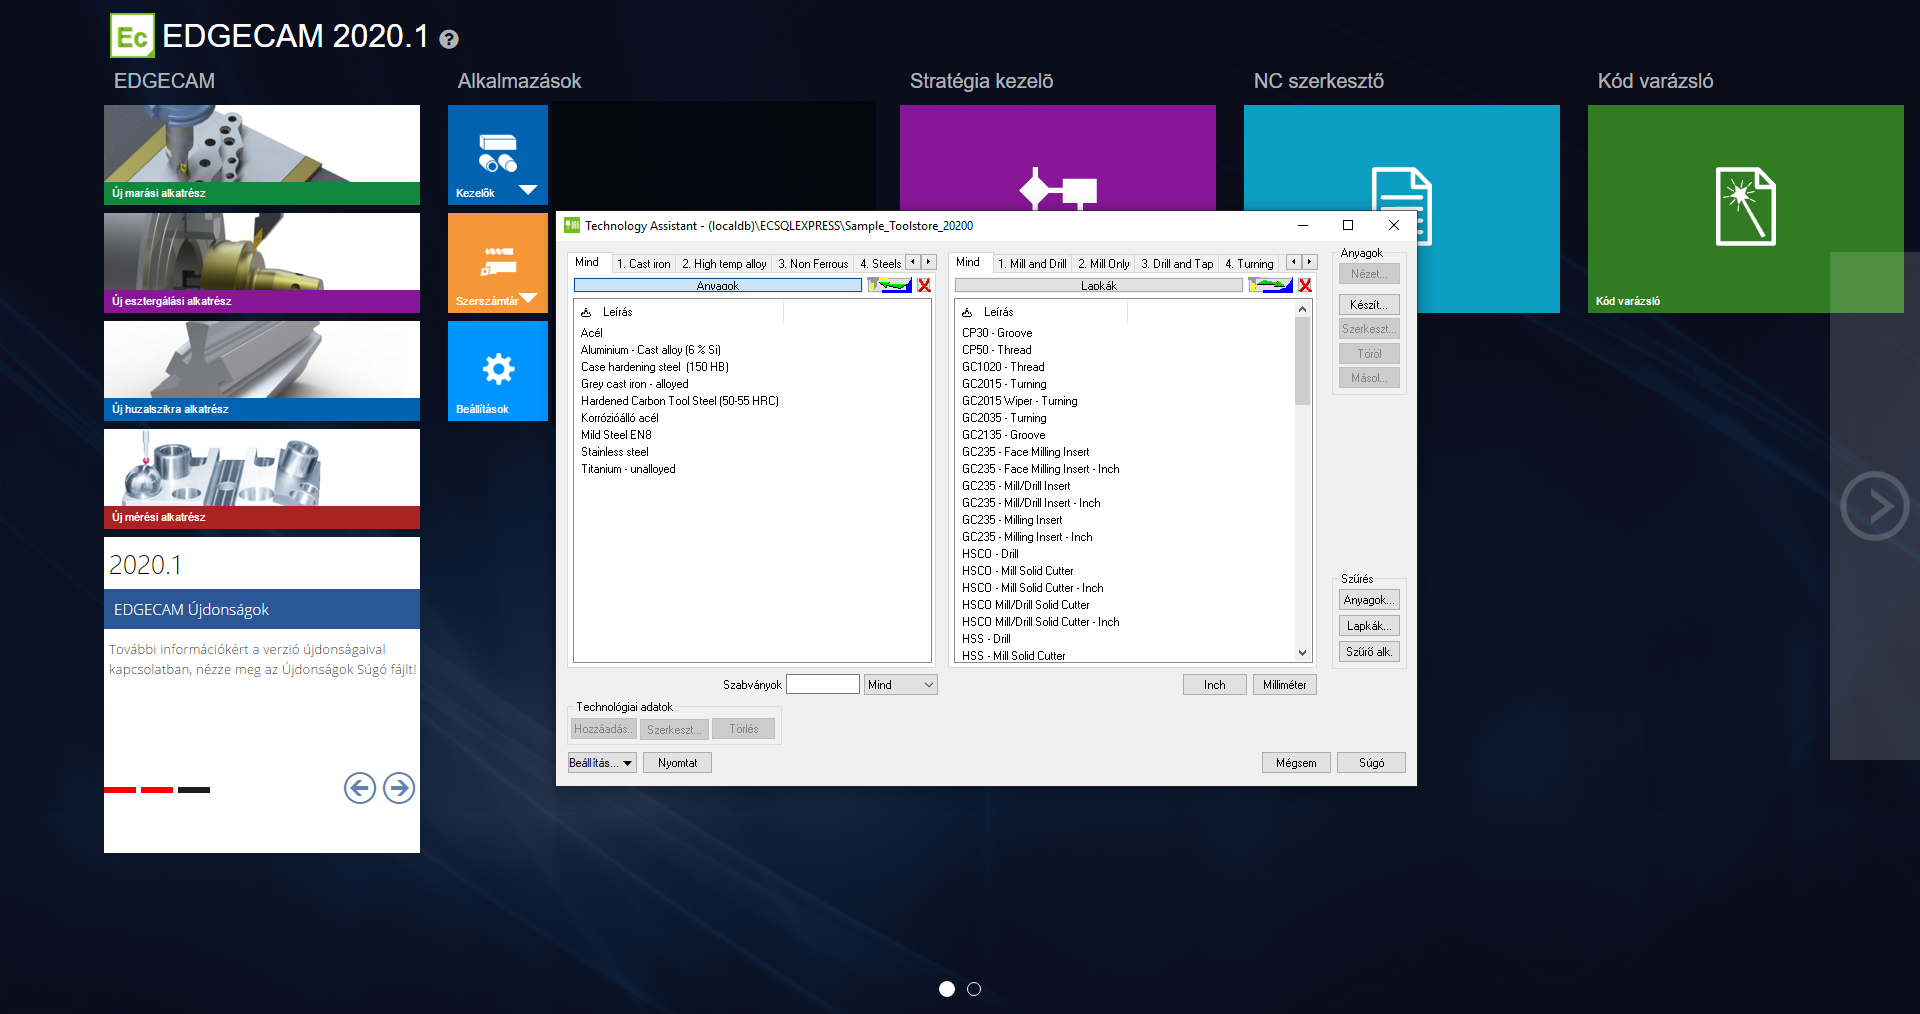Switch to 3. Drill and Tap tab
The height and width of the screenshot is (1014, 1920).
pyautogui.click(x=1177, y=264)
